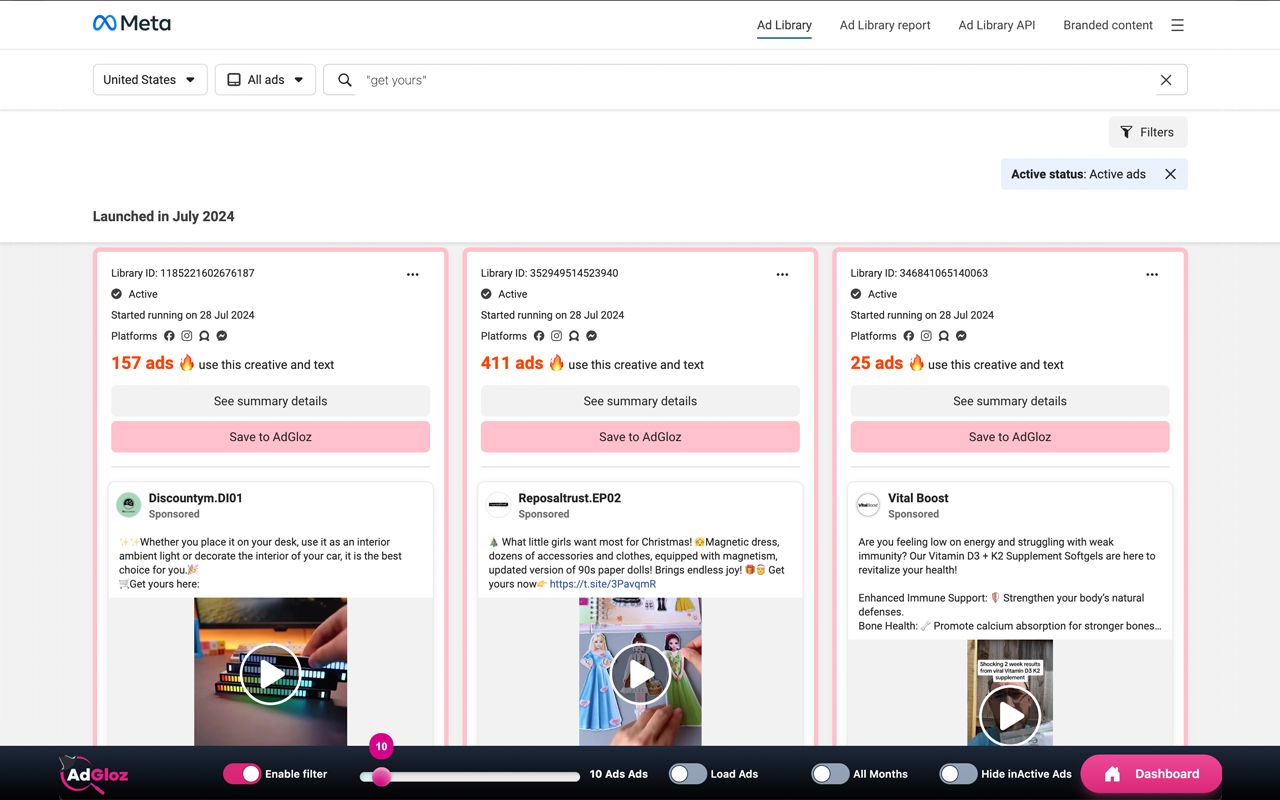This screenshot has width=1280, height=800.
Task: Click the Meta logo
Action: pos(131,22)
